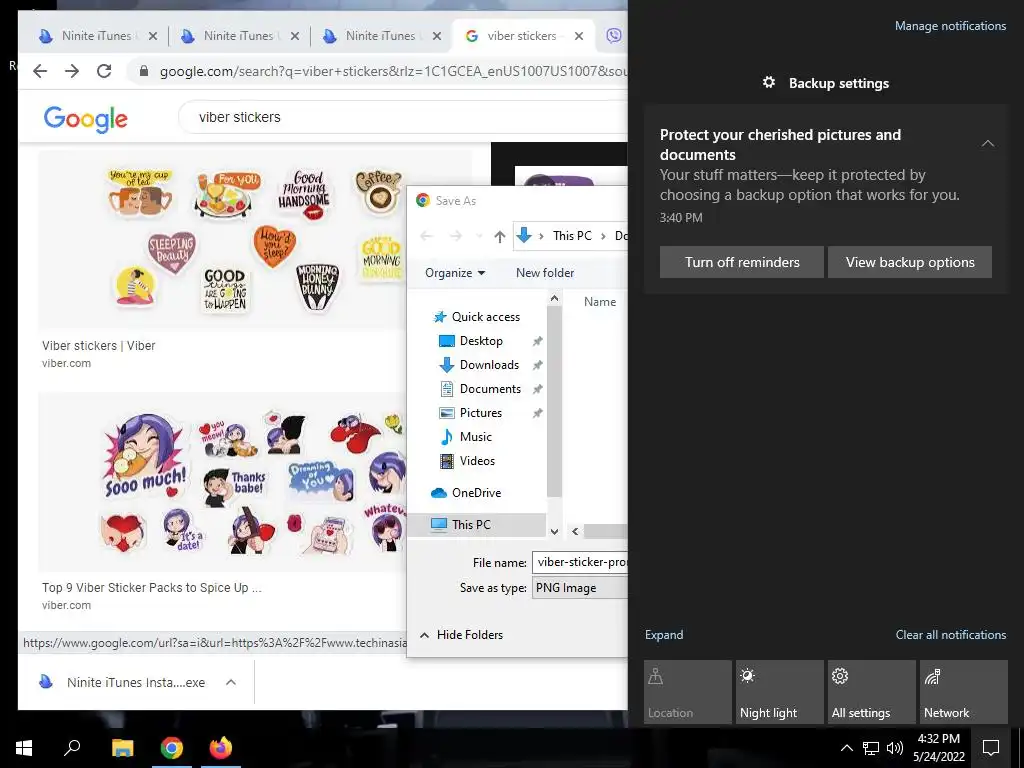Collapse the backup notification with chevron
1024x768 pixels.
(x=988, y=144)
